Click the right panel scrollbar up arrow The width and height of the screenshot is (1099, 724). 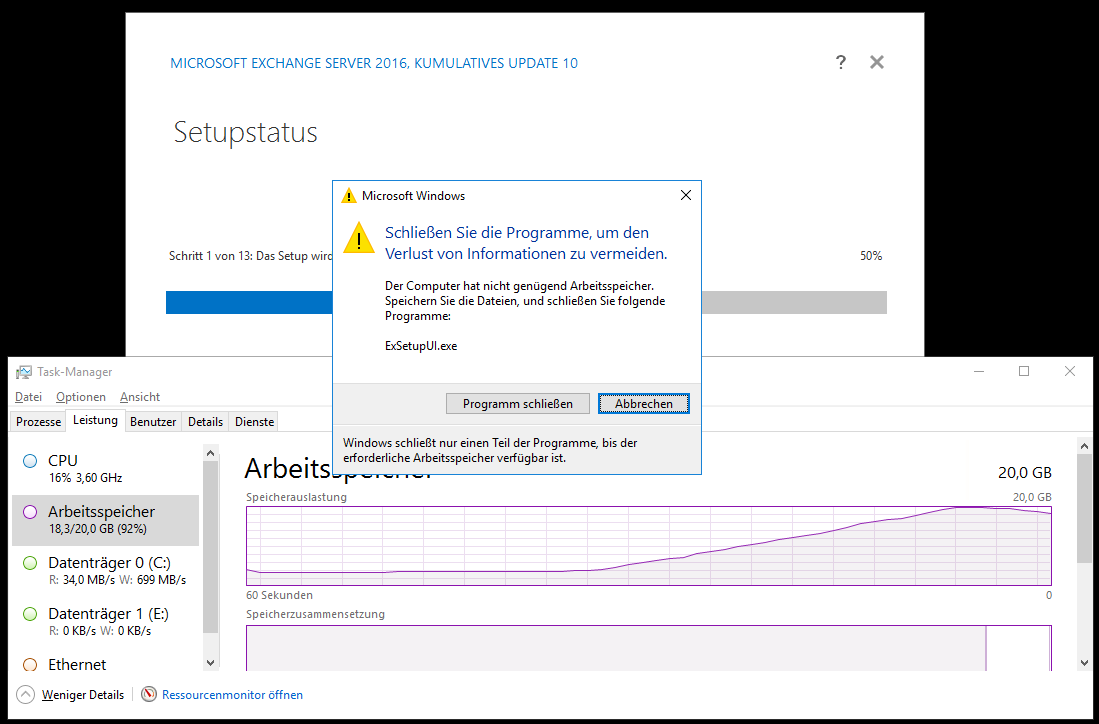1084,446
